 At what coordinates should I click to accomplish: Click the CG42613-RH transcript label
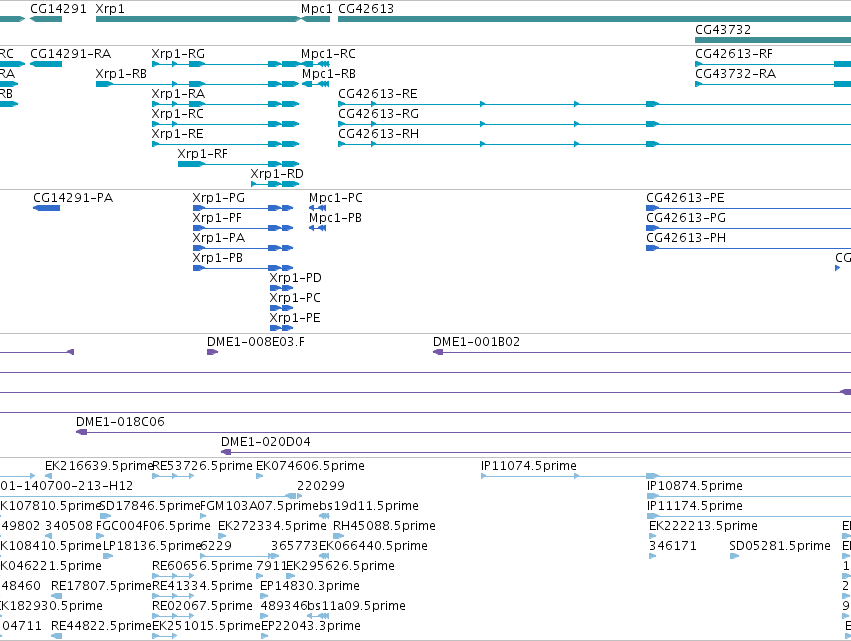click(x=378, y=134)
